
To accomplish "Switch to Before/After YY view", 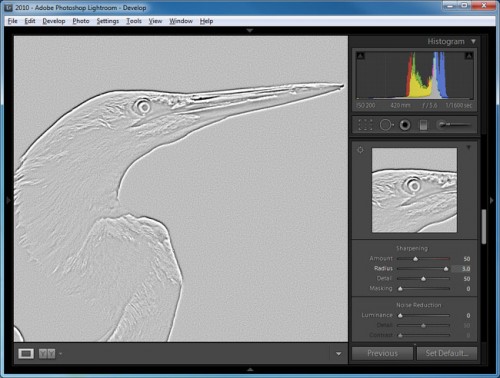I will [x=47, y=354].
